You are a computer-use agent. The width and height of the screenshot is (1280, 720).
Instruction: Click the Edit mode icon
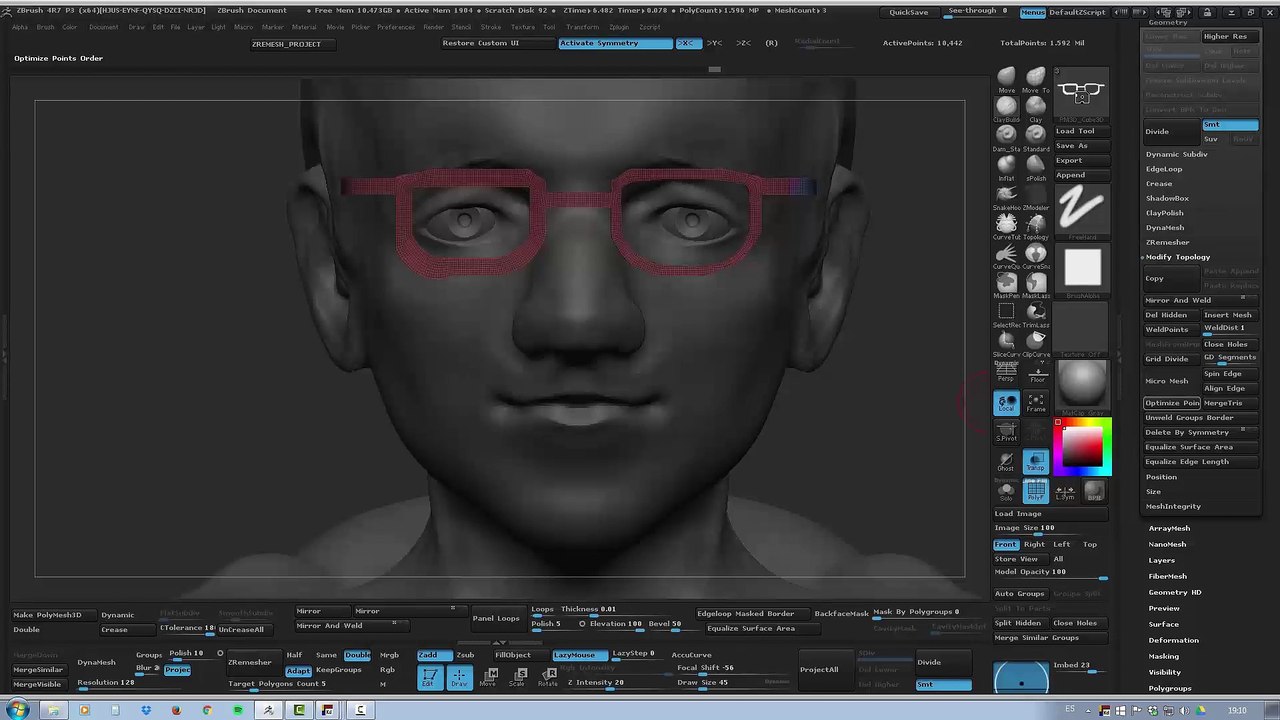click(429, 677)
